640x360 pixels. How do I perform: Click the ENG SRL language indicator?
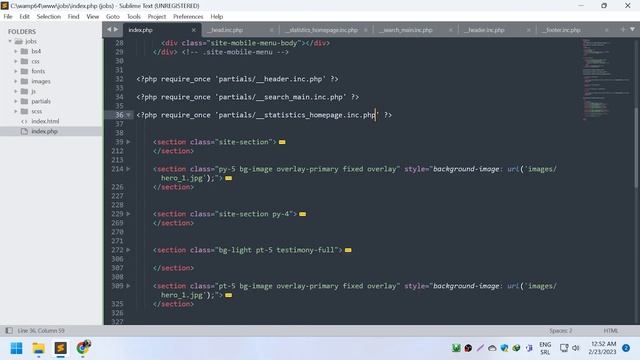(545, 348)
